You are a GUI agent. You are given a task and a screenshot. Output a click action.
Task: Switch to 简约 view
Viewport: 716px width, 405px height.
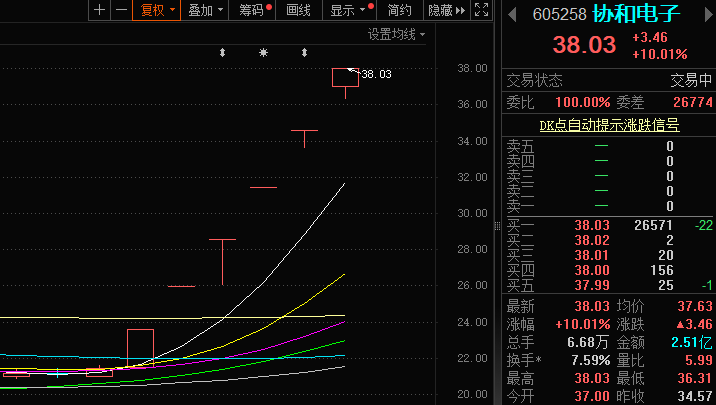click(399, 10)
